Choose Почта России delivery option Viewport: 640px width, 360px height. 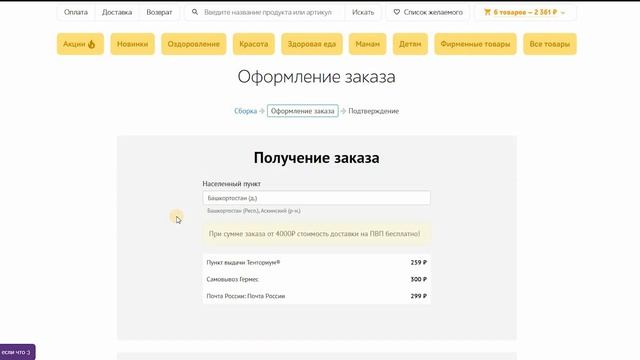(x=316, y=296)
